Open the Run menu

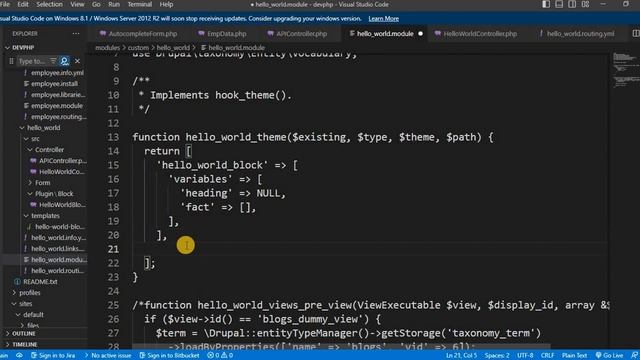tap(114, 4)
